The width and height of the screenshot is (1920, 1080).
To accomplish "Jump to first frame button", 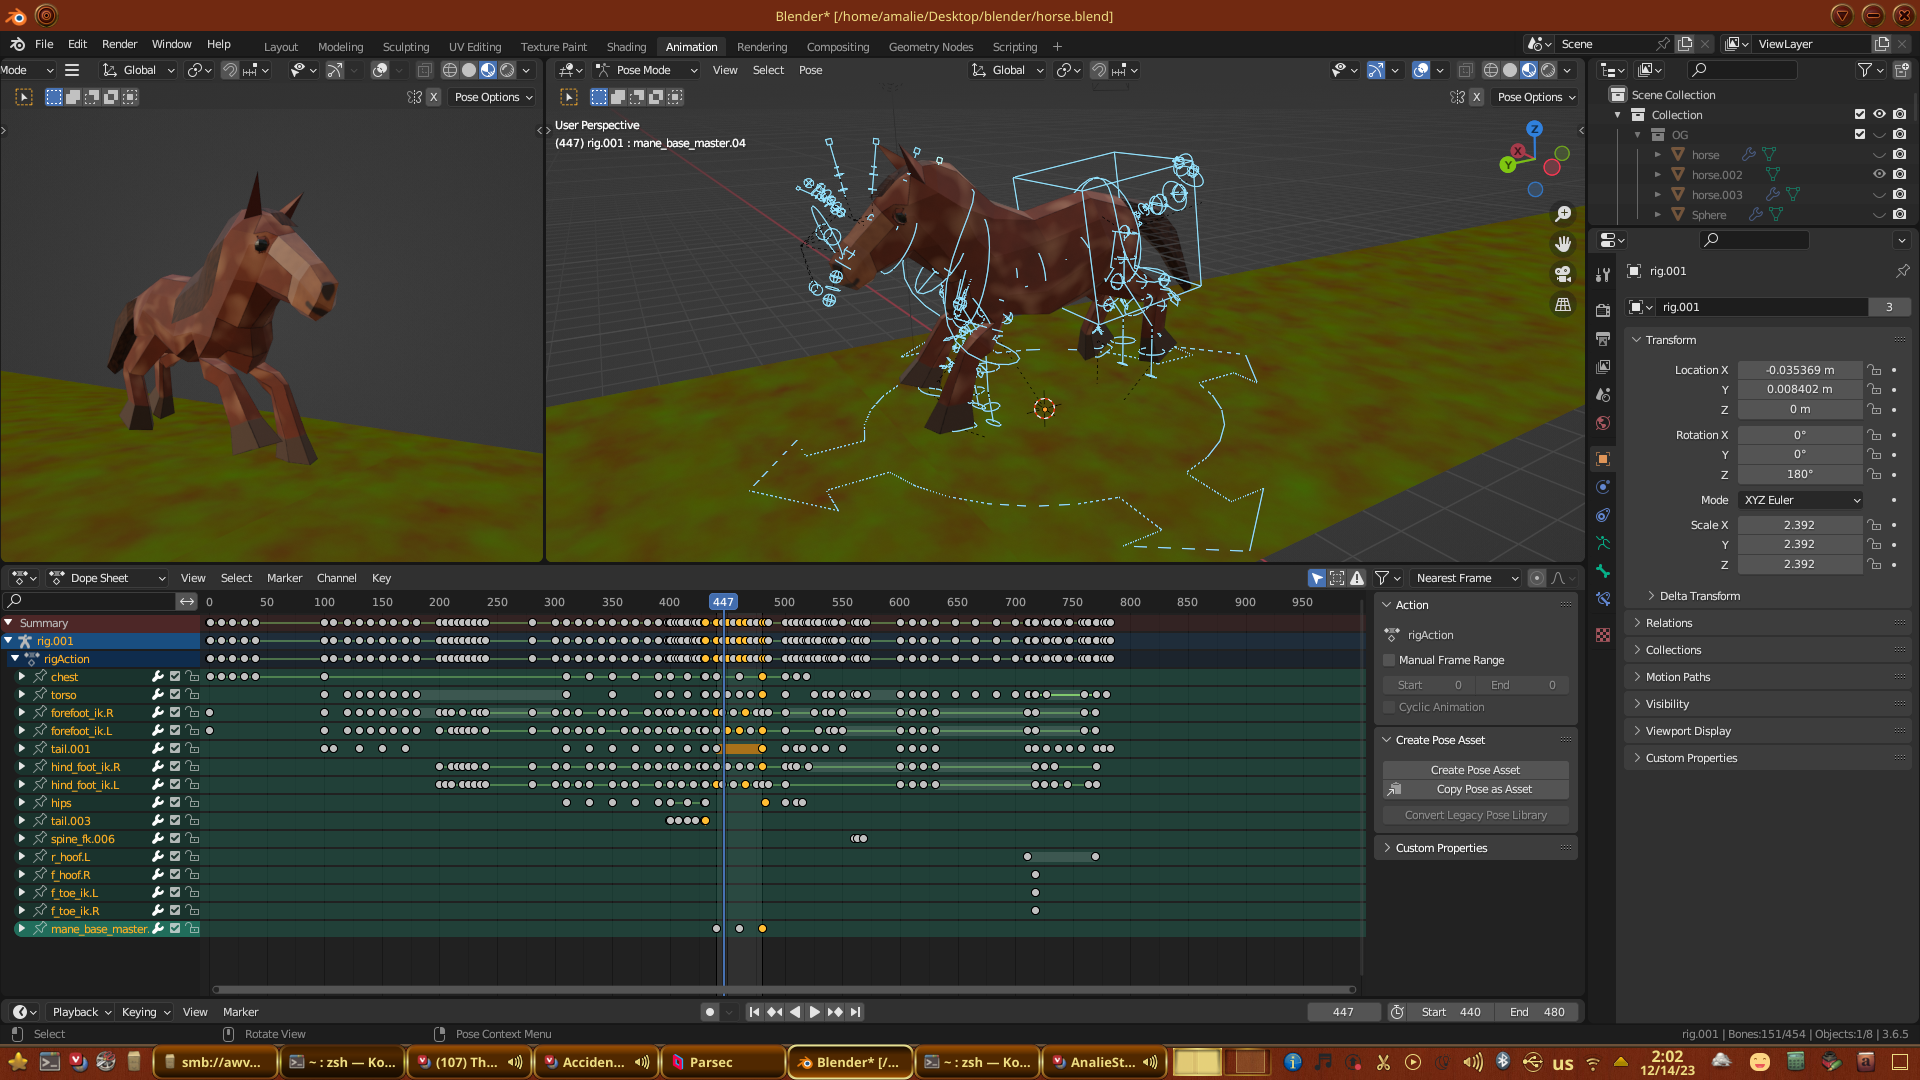I will (754, 1012).
